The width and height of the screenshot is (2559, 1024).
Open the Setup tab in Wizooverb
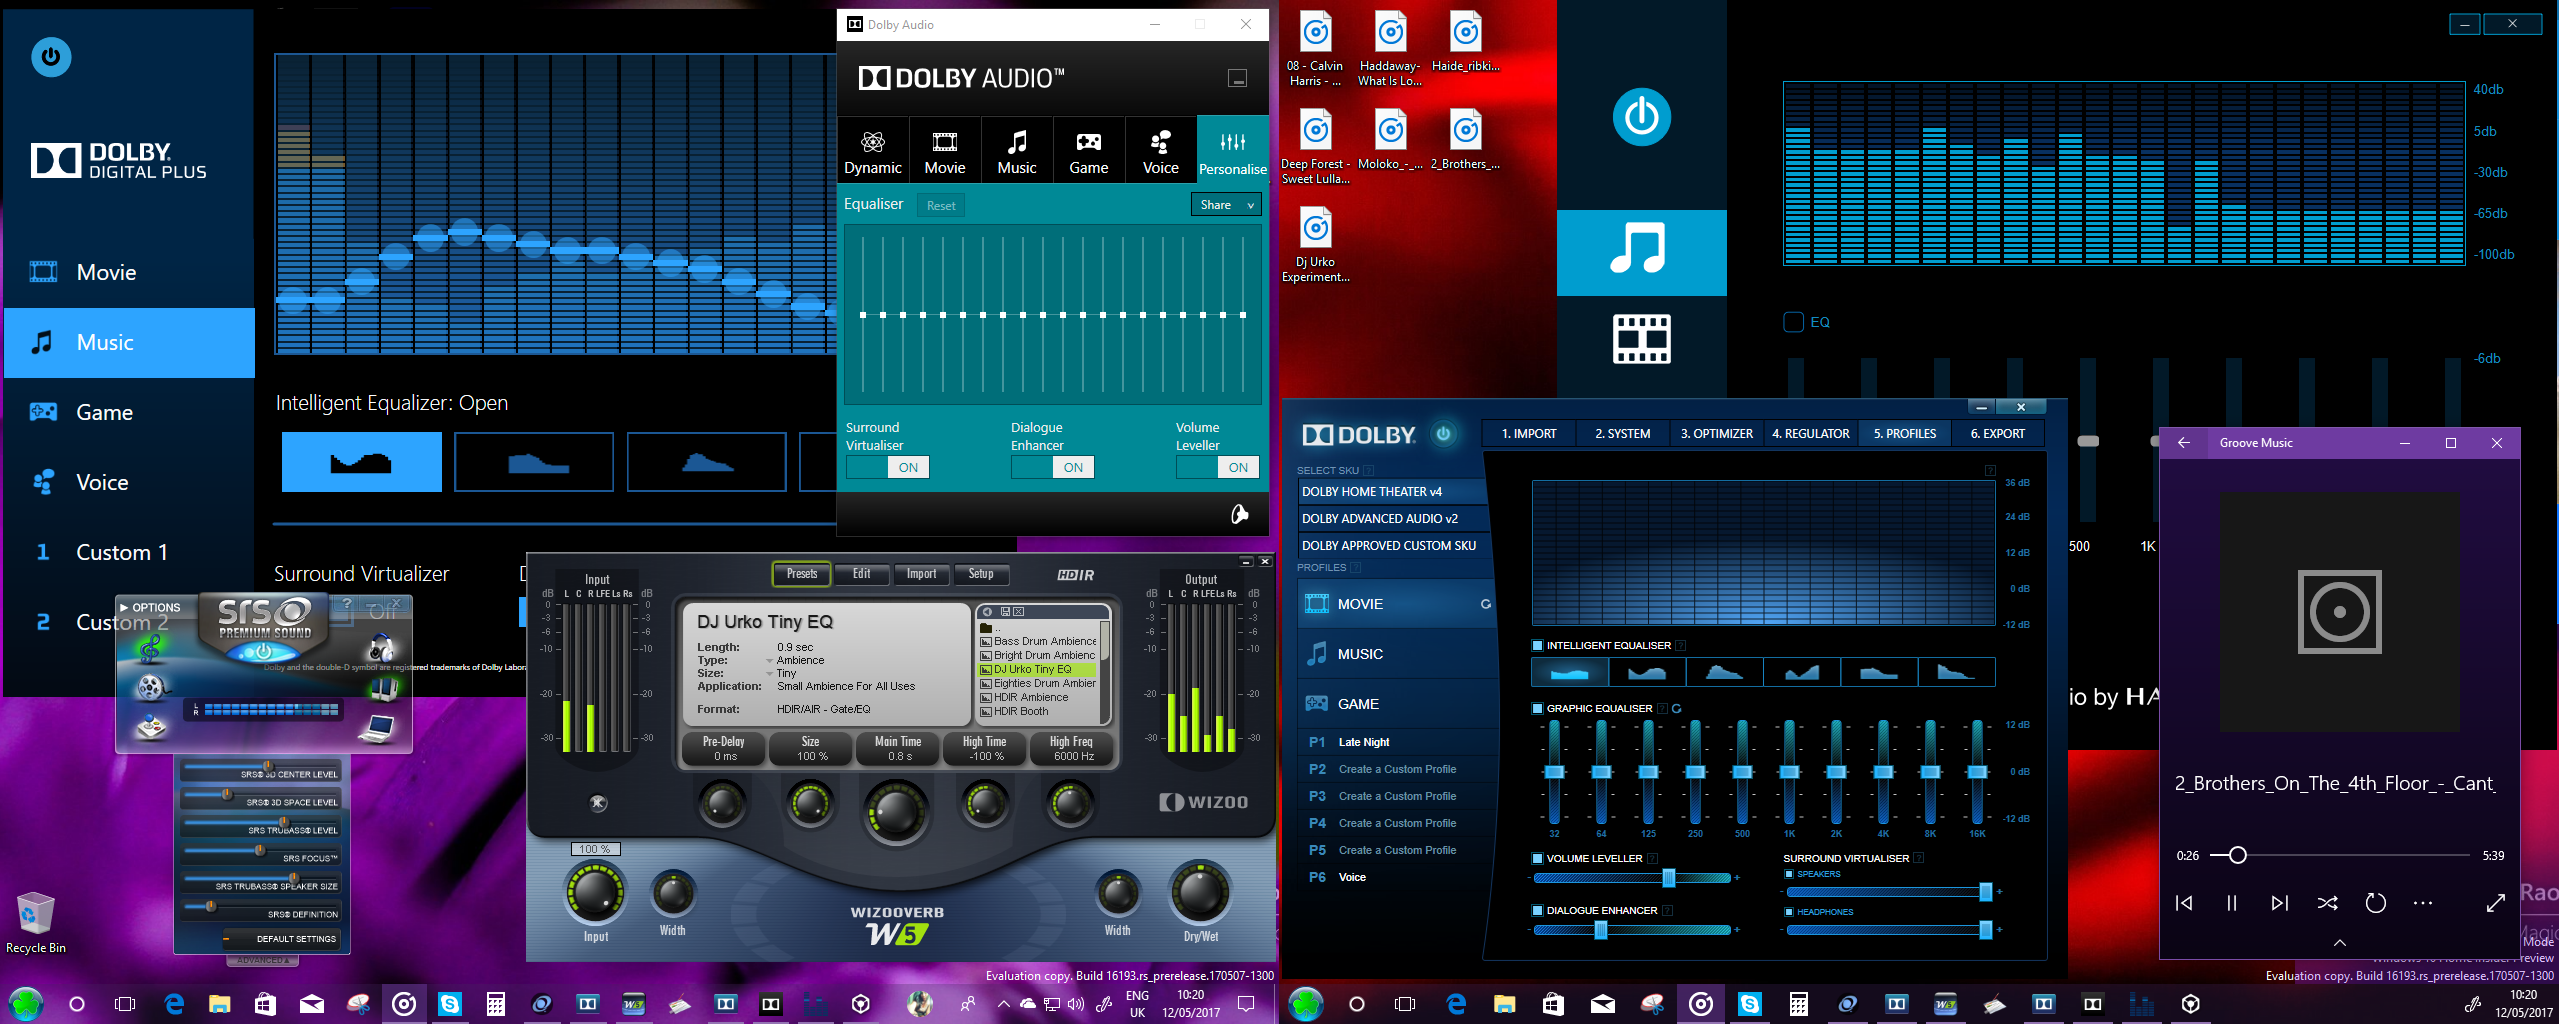coord(981,574)
